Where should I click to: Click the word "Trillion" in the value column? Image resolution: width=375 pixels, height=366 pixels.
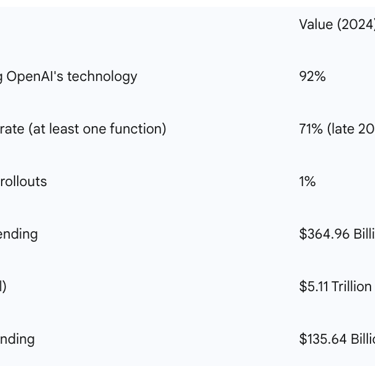coord(352,286)
